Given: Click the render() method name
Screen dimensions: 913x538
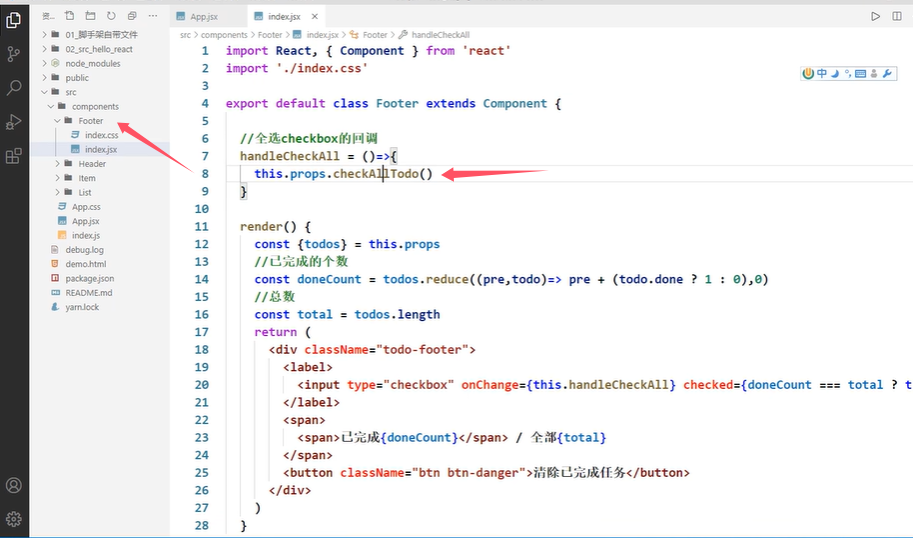Looking at the screenshot, I should click(261, 226).
